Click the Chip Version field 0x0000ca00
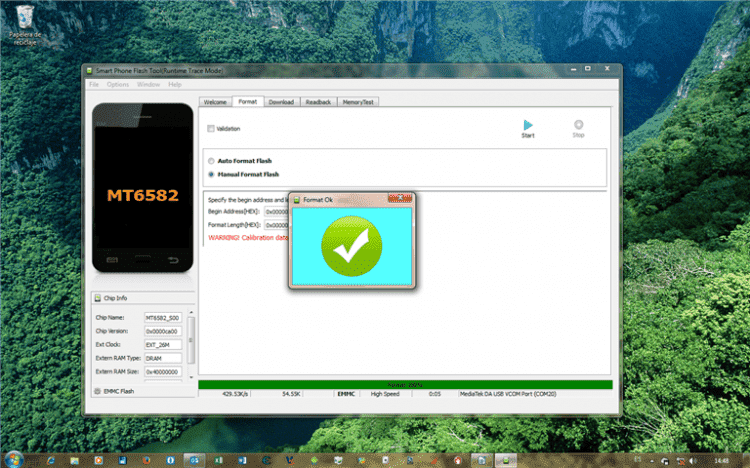Viewport: 750px width, 468px height. 163,331
